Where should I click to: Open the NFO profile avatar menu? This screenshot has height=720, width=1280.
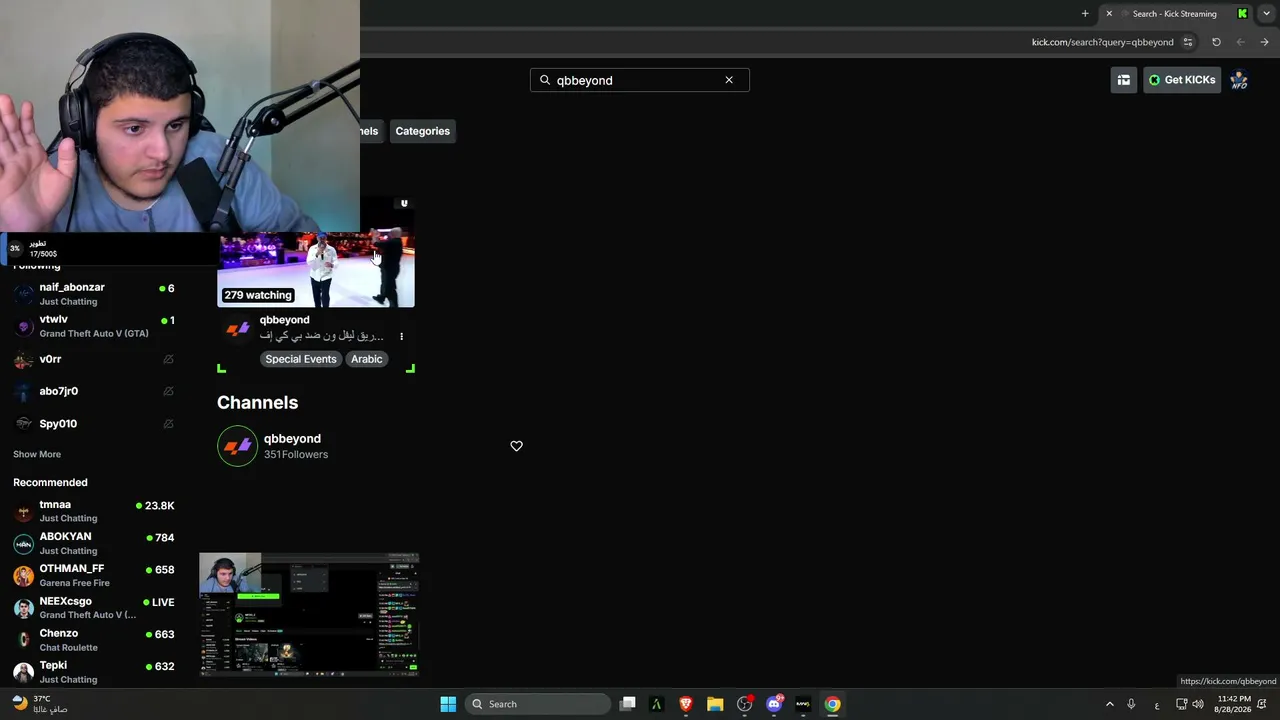pos(1239,80)
